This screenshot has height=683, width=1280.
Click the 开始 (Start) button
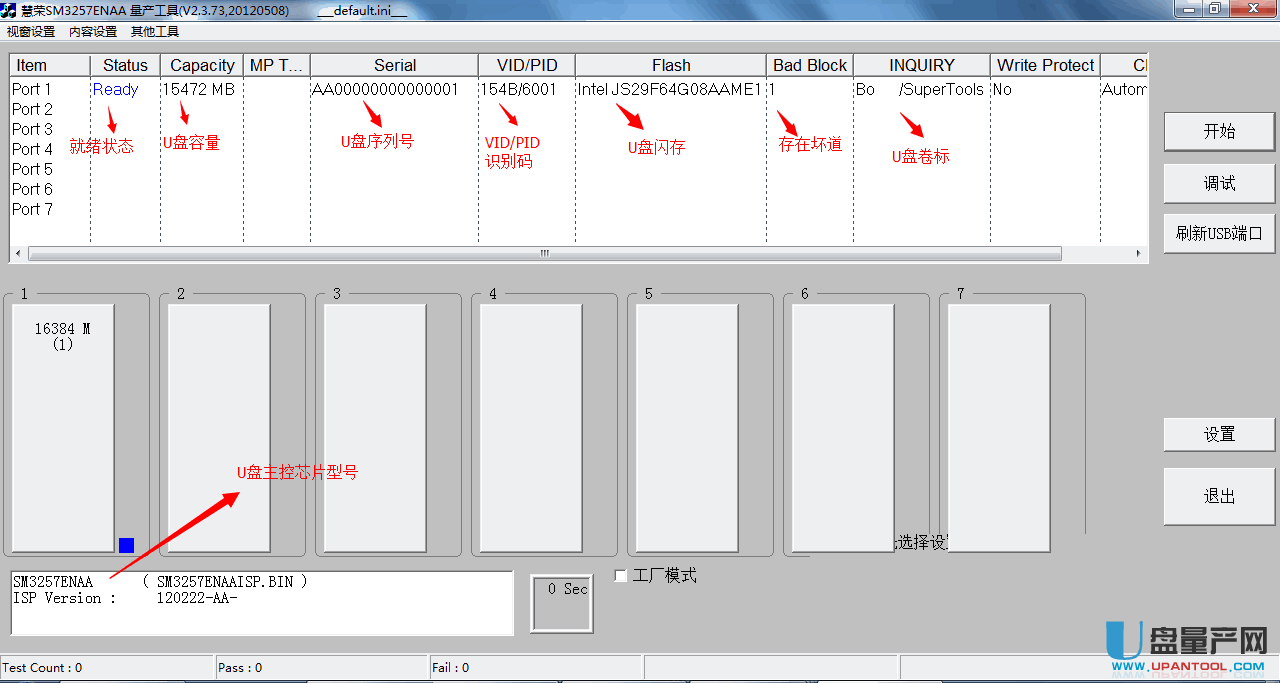pos(1219,132)
